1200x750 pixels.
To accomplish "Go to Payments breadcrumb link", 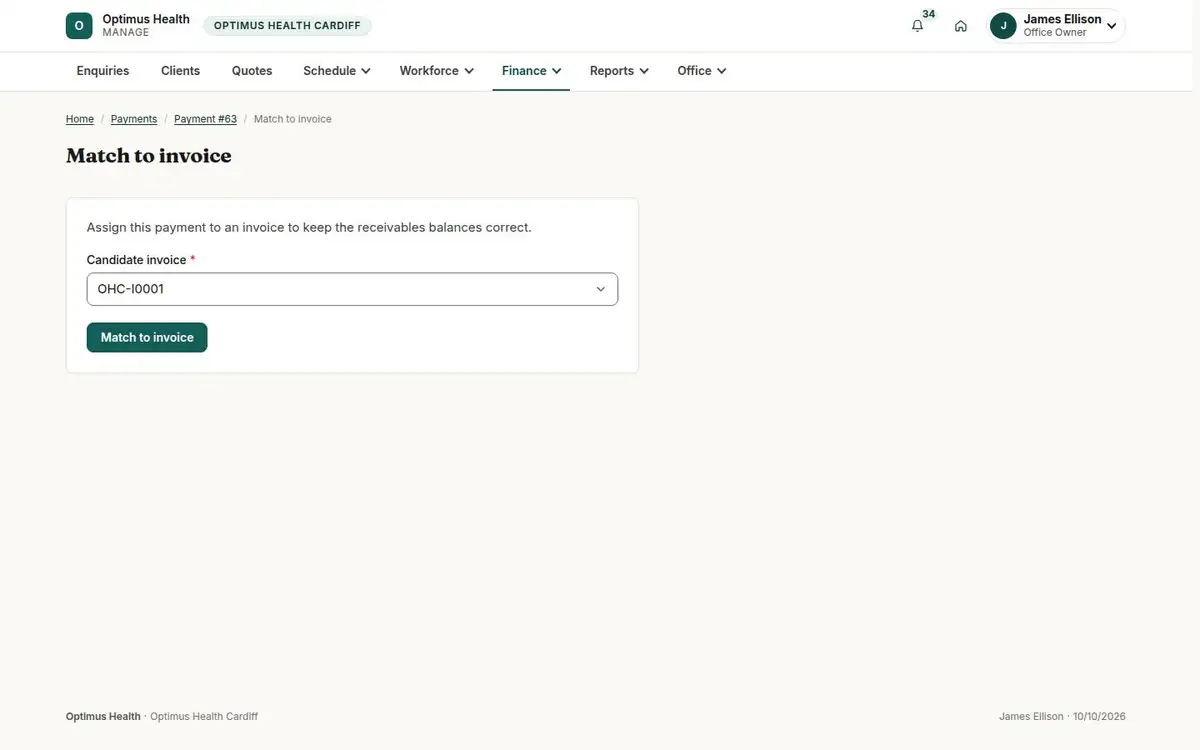I will click(134, 119).
